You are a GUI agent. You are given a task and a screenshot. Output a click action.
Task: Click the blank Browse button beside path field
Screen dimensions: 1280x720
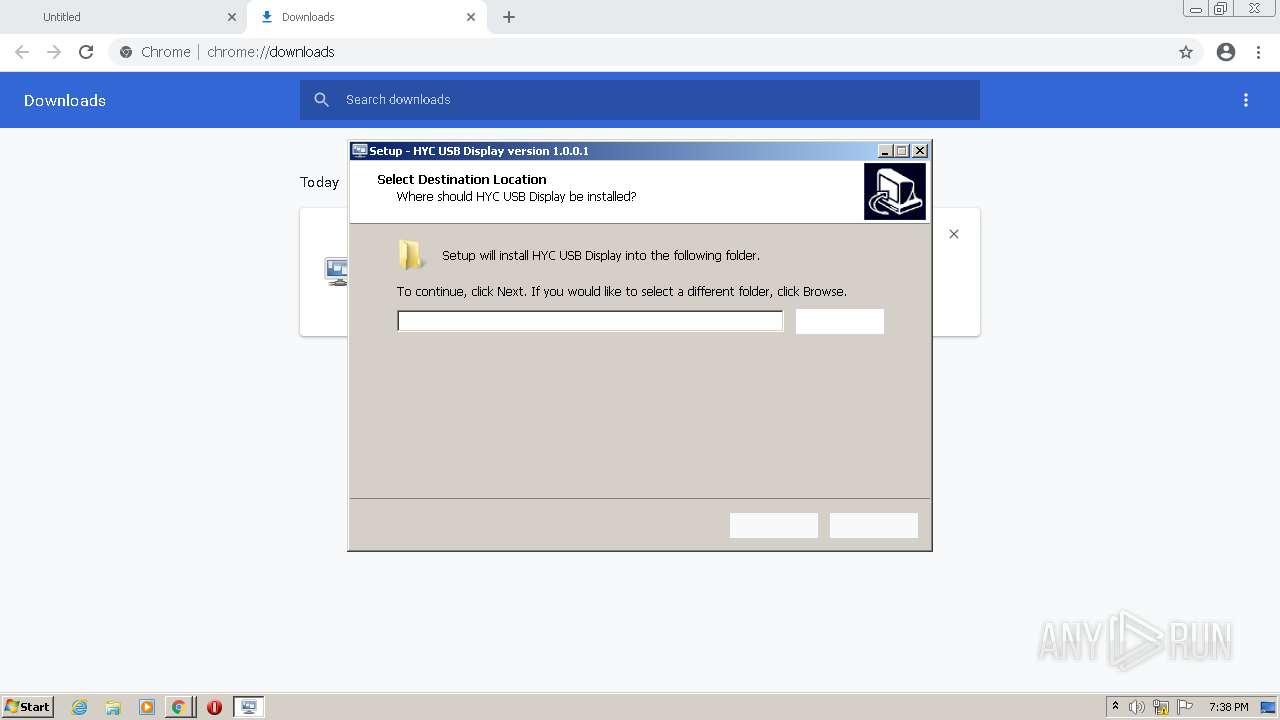coord(840,321)
